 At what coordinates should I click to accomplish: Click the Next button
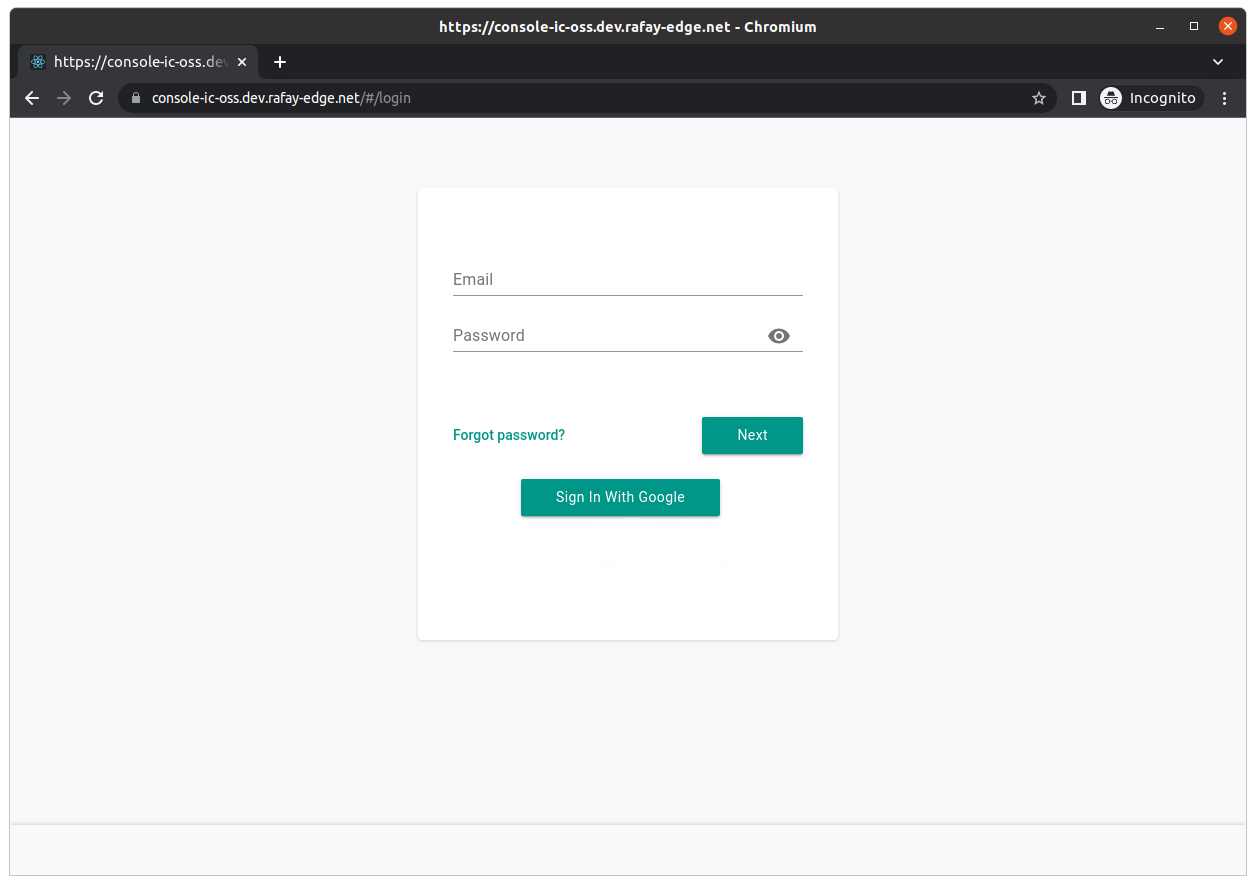752,435
